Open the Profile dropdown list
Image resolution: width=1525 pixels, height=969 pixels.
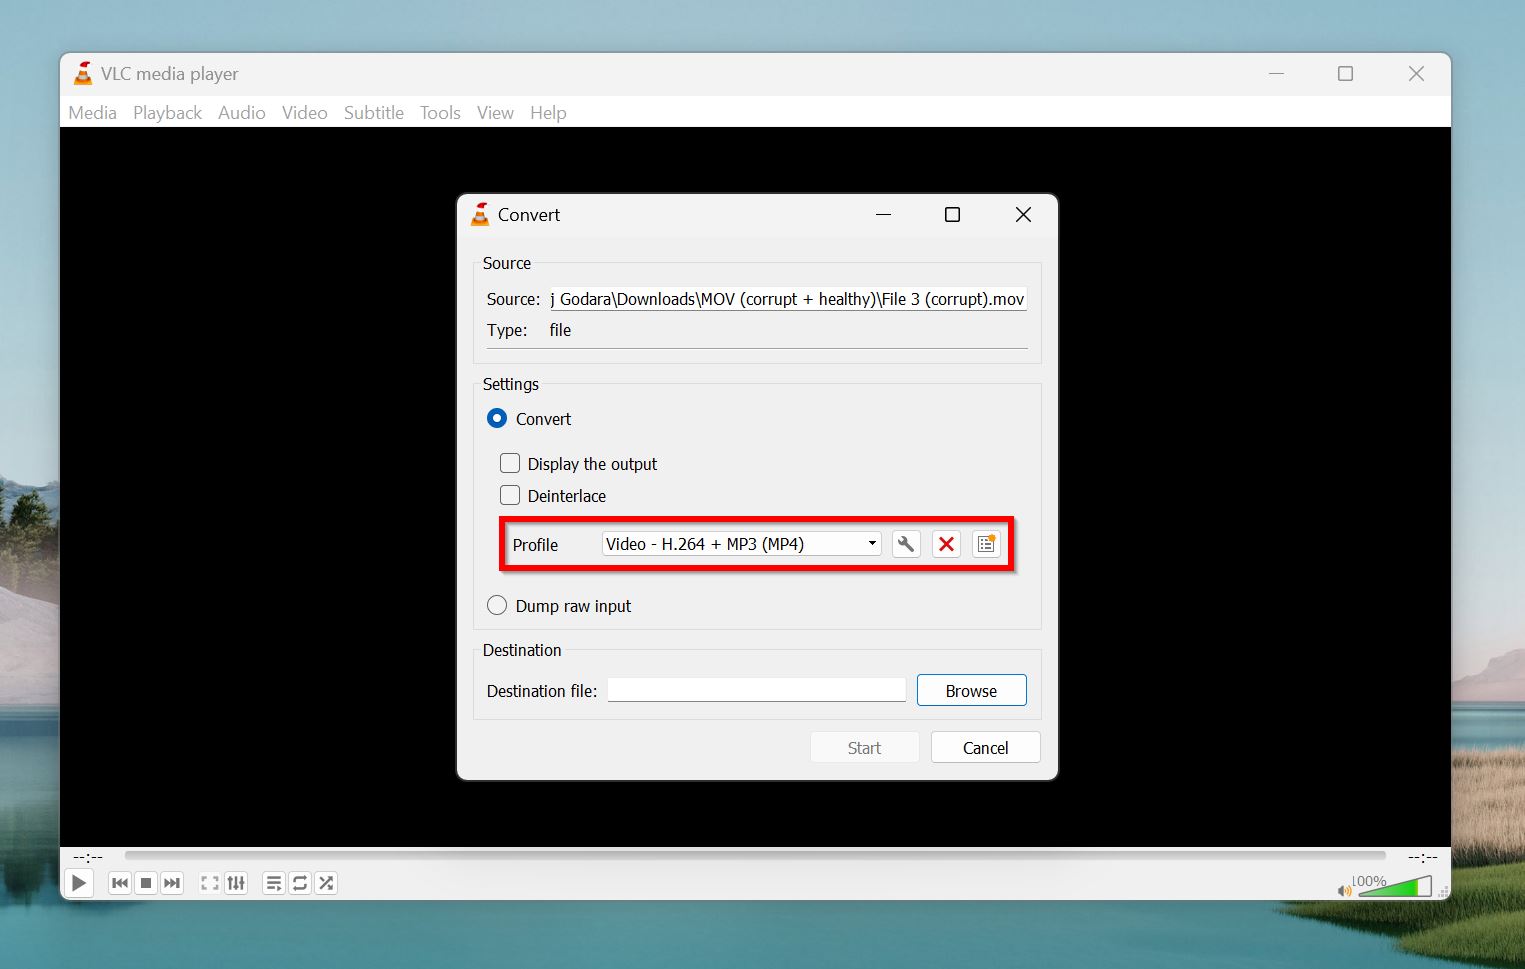pyautogui.click(x=742, y=544)
